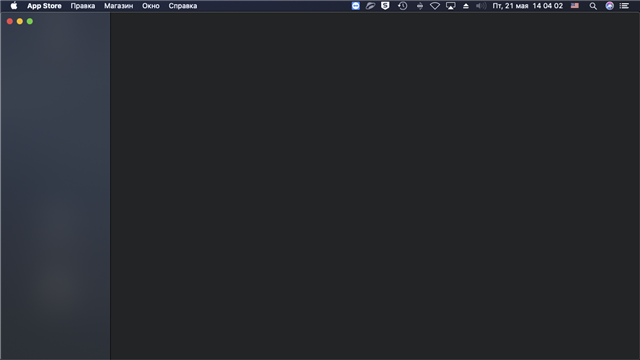This screenshot has height=360, width=640.
Task: Click the icon right of Time Machine
Action: click(420, 6)
